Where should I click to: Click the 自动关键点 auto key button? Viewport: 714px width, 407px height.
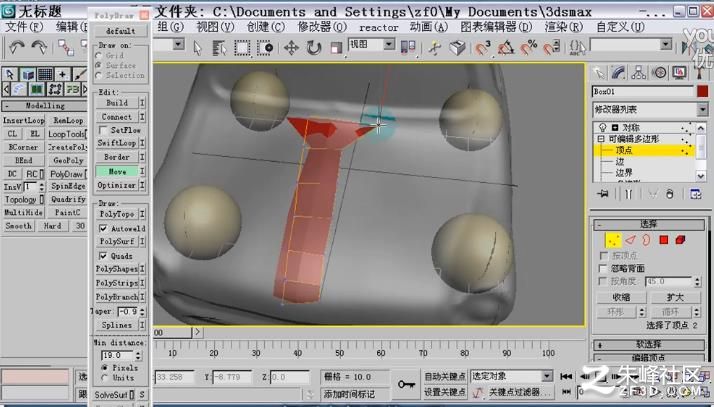pyautogui.click(x=445, y=376)
